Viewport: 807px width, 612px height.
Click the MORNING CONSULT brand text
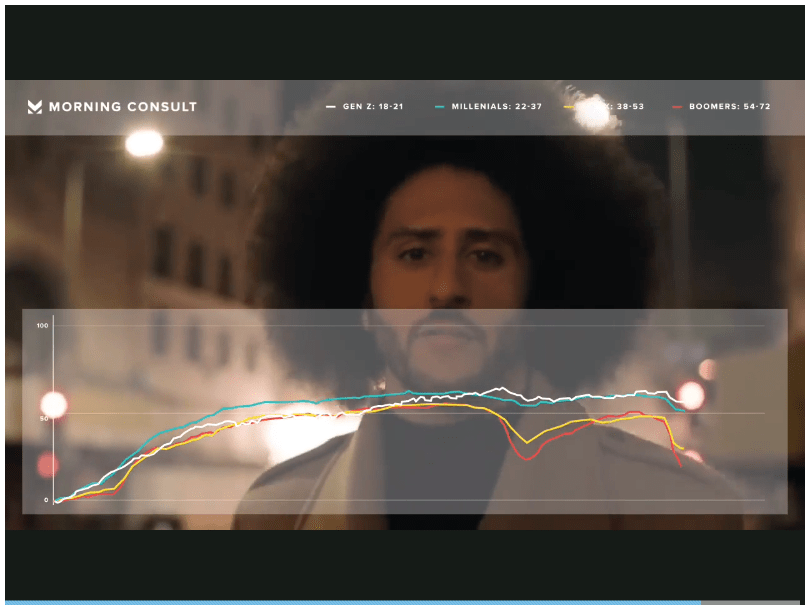pyautogui.click(x=123, y=107)
